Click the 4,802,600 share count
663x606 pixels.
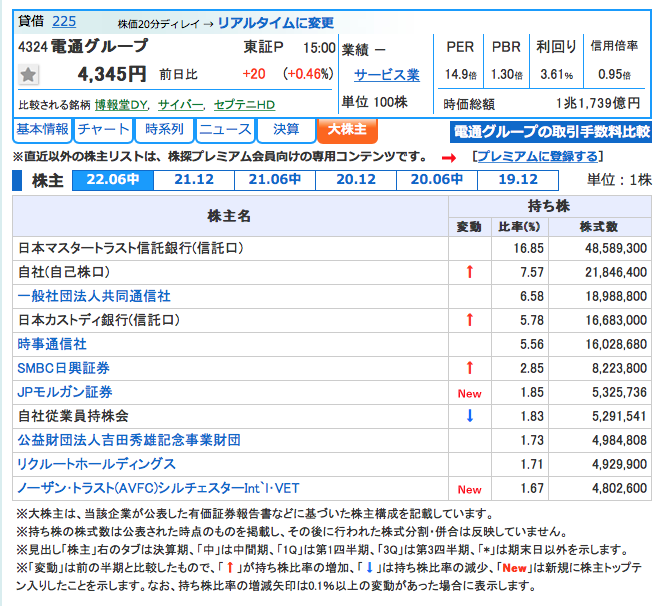[619, 488]
